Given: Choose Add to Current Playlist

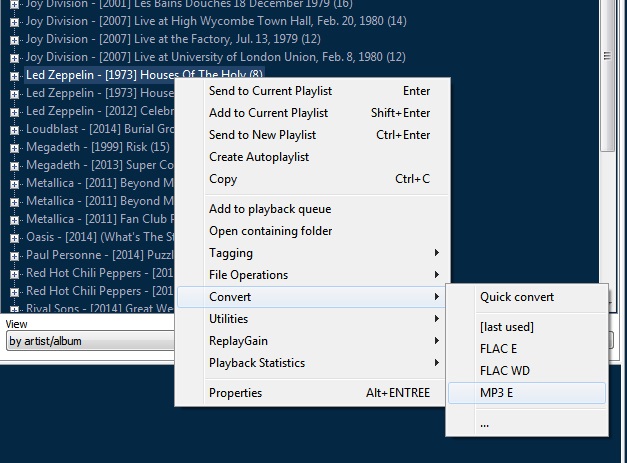Looking at the screenshot, I should tap(312, 113).
